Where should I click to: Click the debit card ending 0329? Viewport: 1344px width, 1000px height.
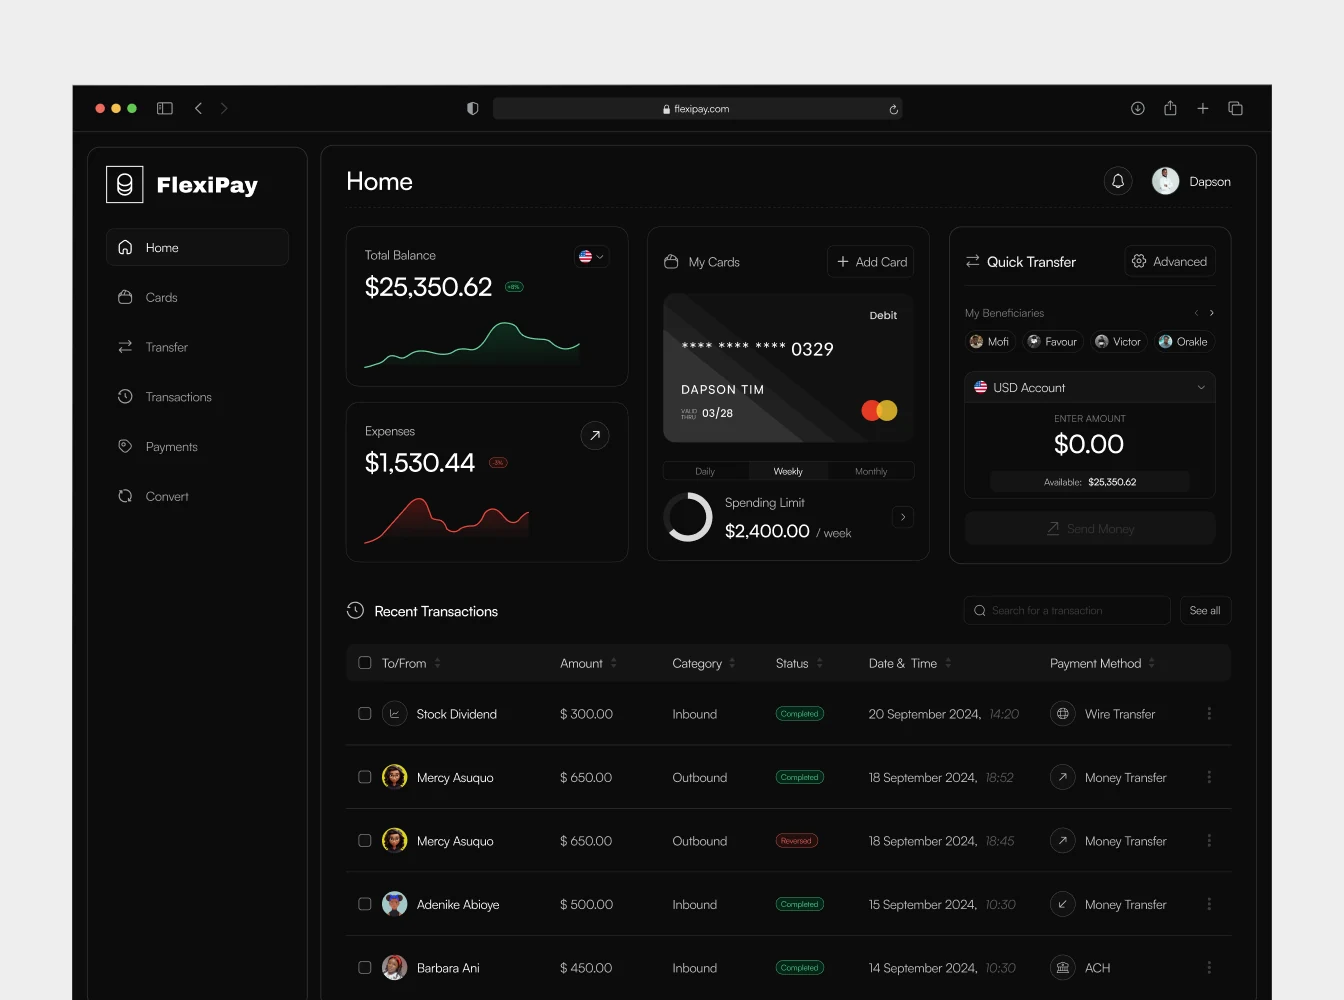coord(788,368)
